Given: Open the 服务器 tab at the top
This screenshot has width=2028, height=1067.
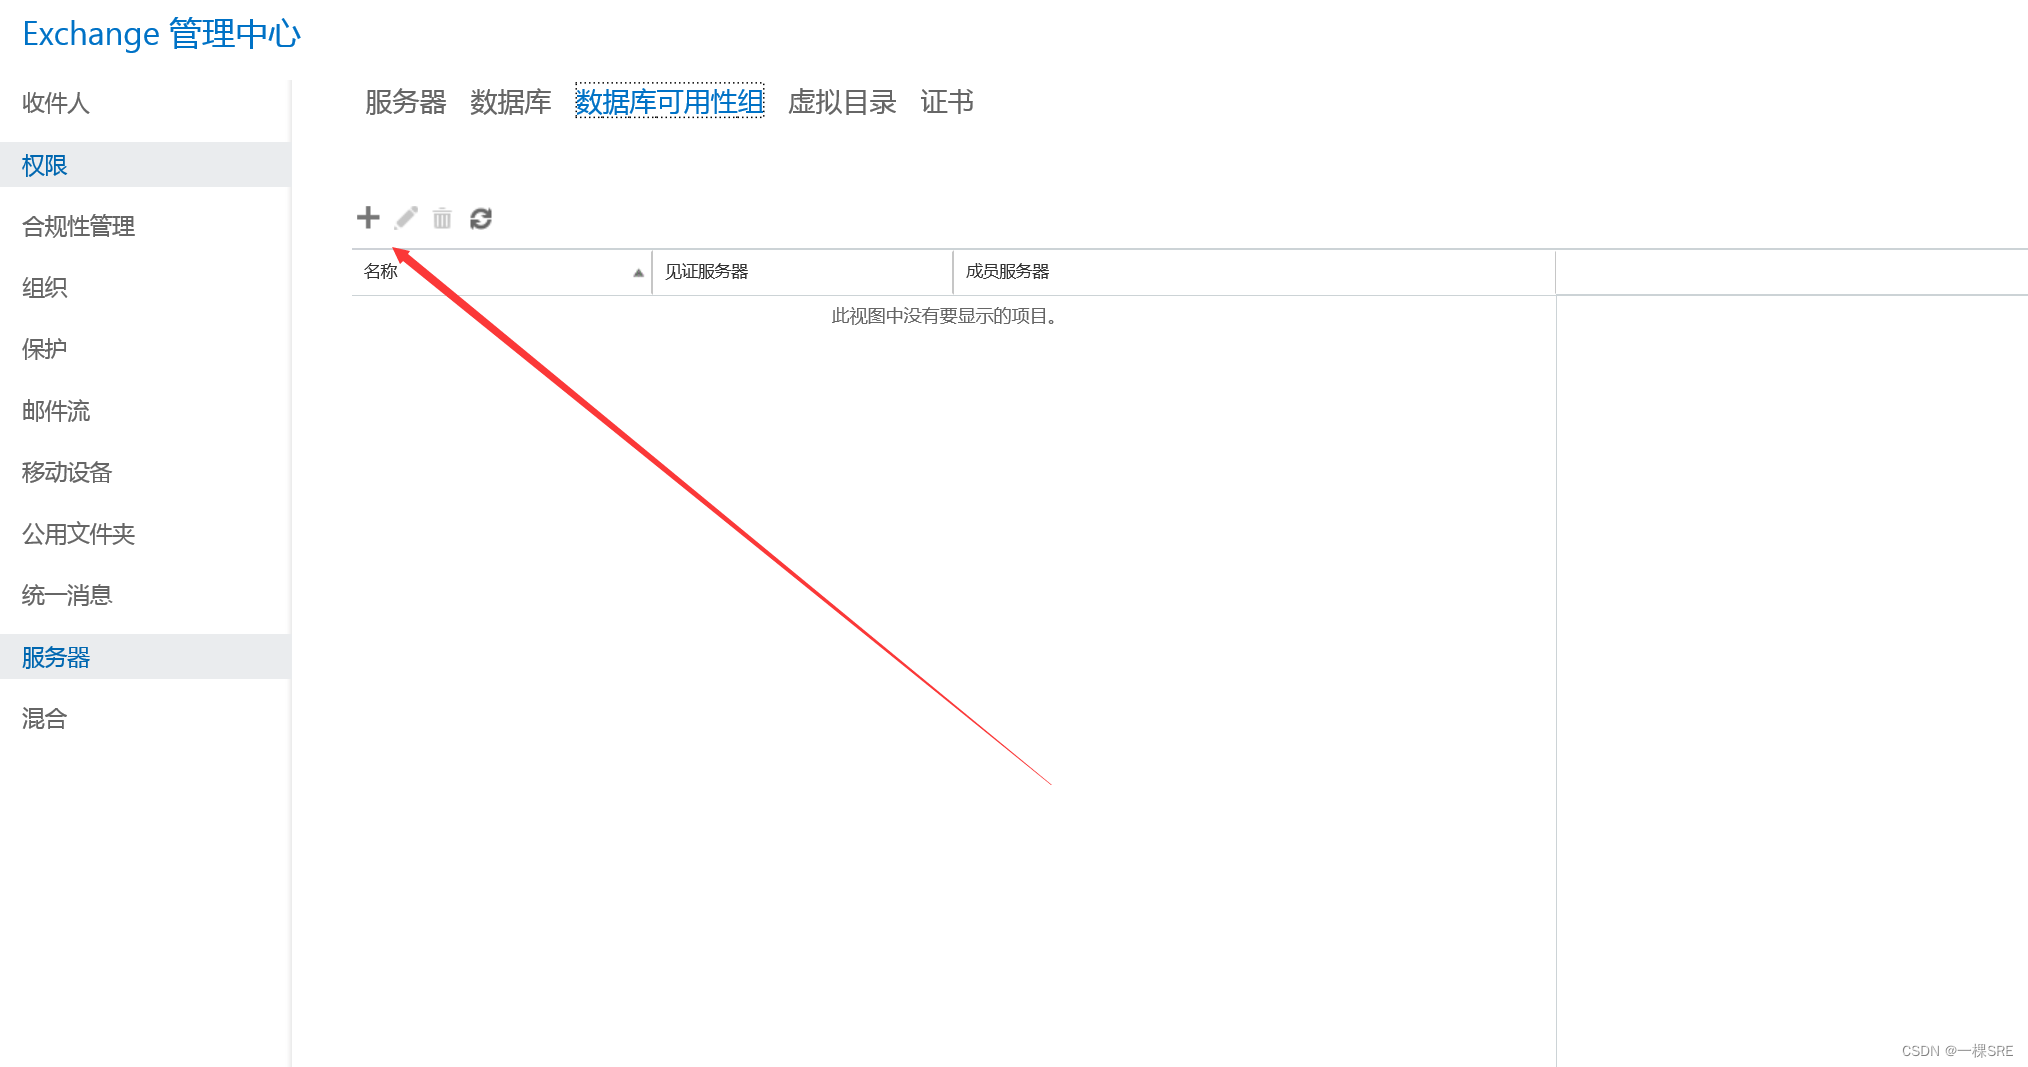Looking at the screenshot, I should tap(404, 102).
